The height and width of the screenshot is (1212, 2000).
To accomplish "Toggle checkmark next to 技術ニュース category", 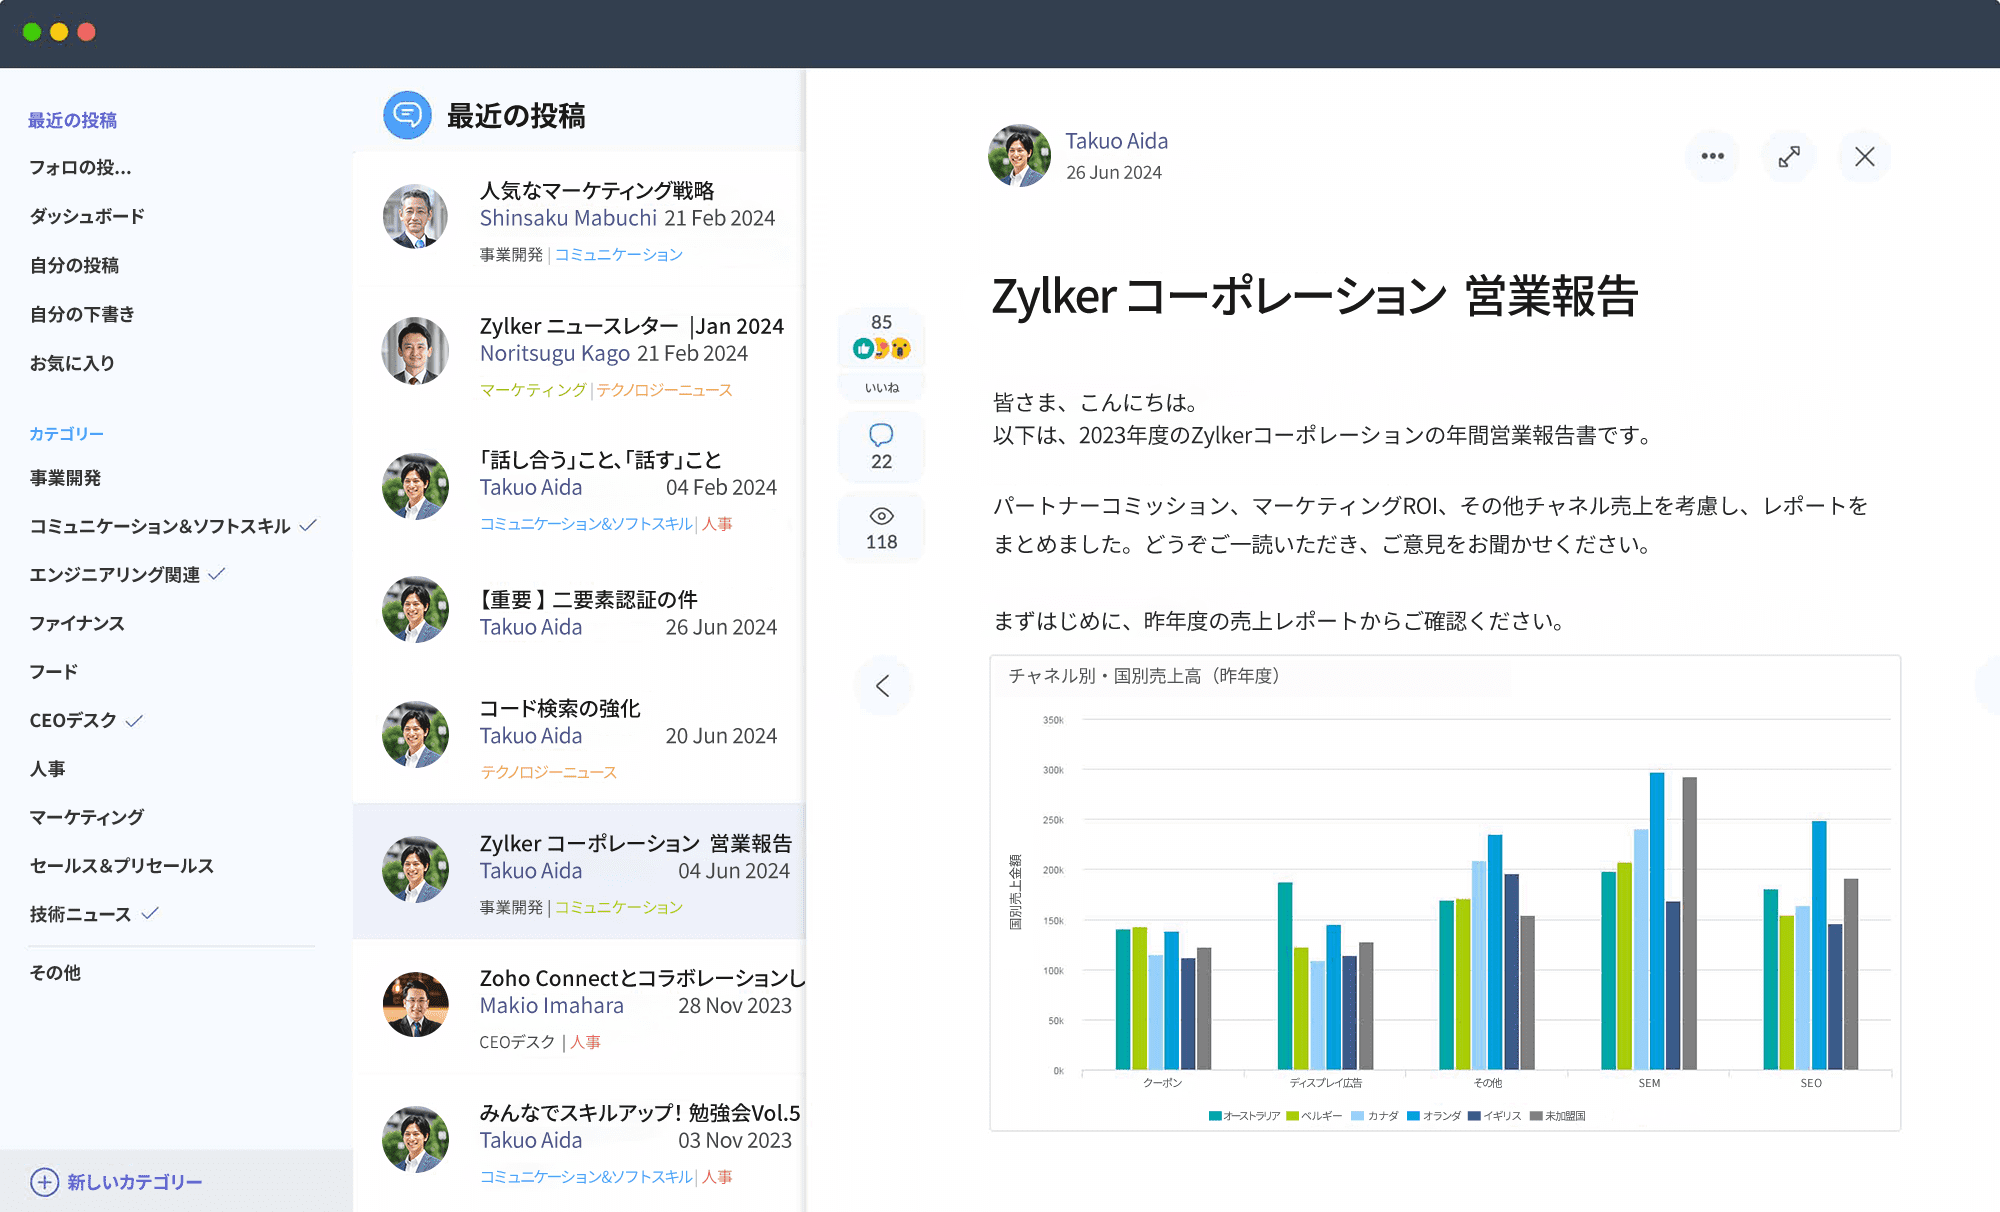I will [151, 913].
